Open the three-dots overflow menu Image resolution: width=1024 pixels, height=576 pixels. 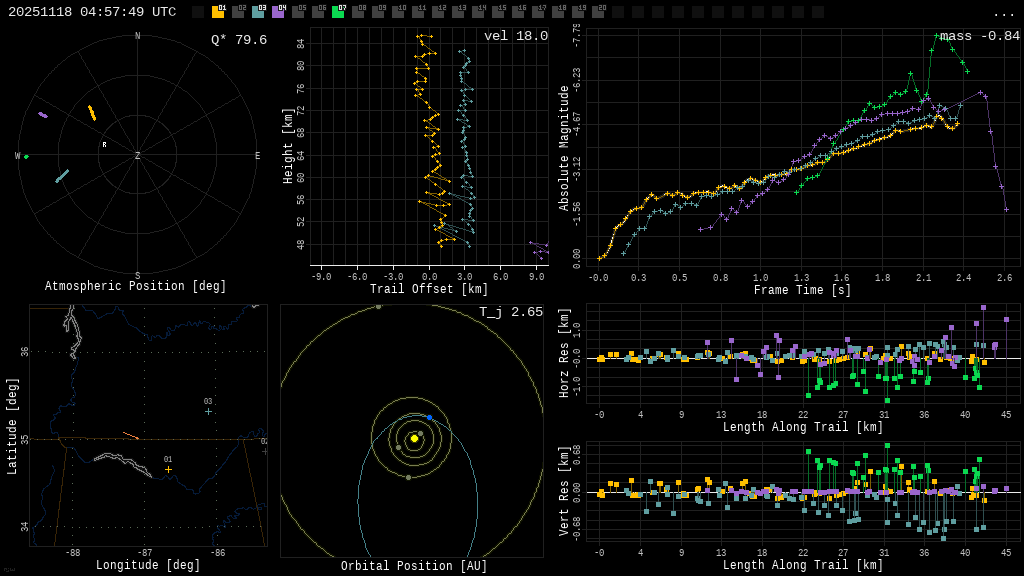point(1003,13)
